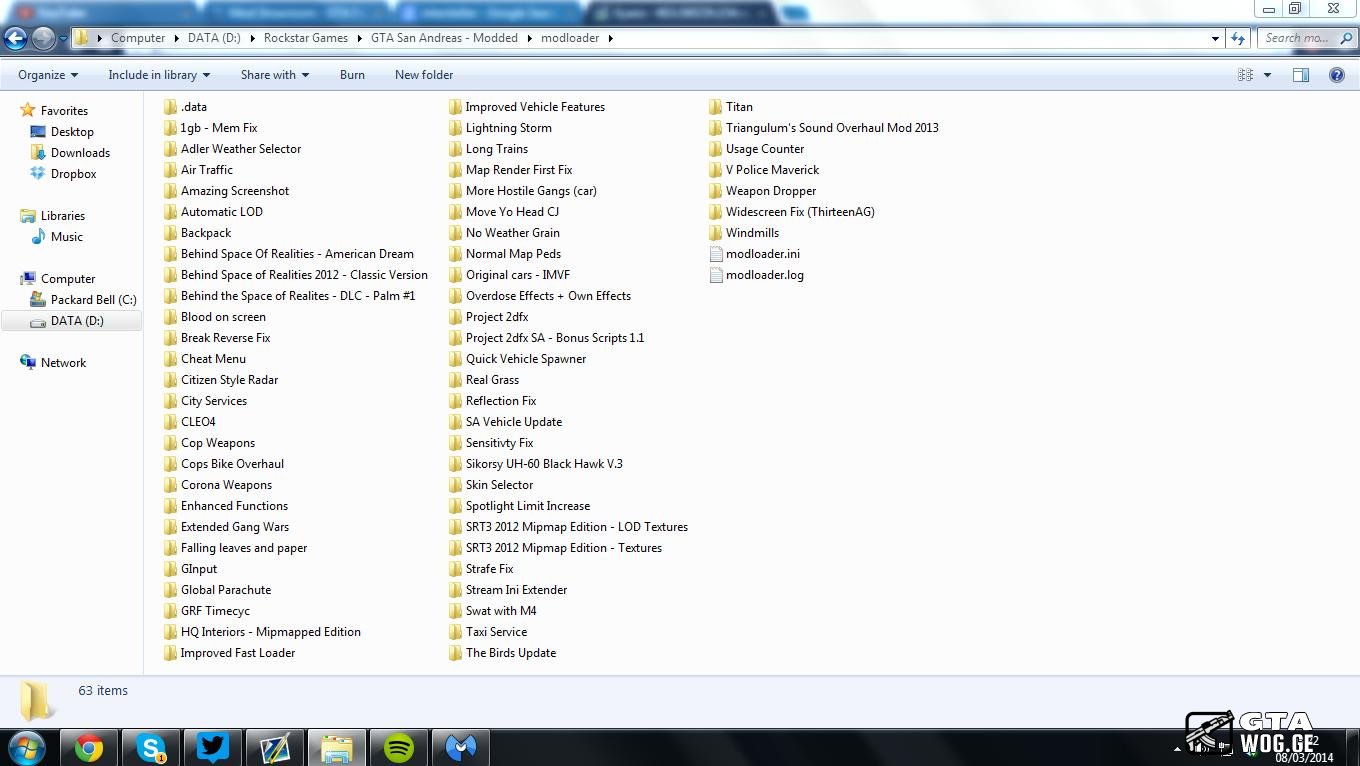Click the New folder button

tap(423, 75)
